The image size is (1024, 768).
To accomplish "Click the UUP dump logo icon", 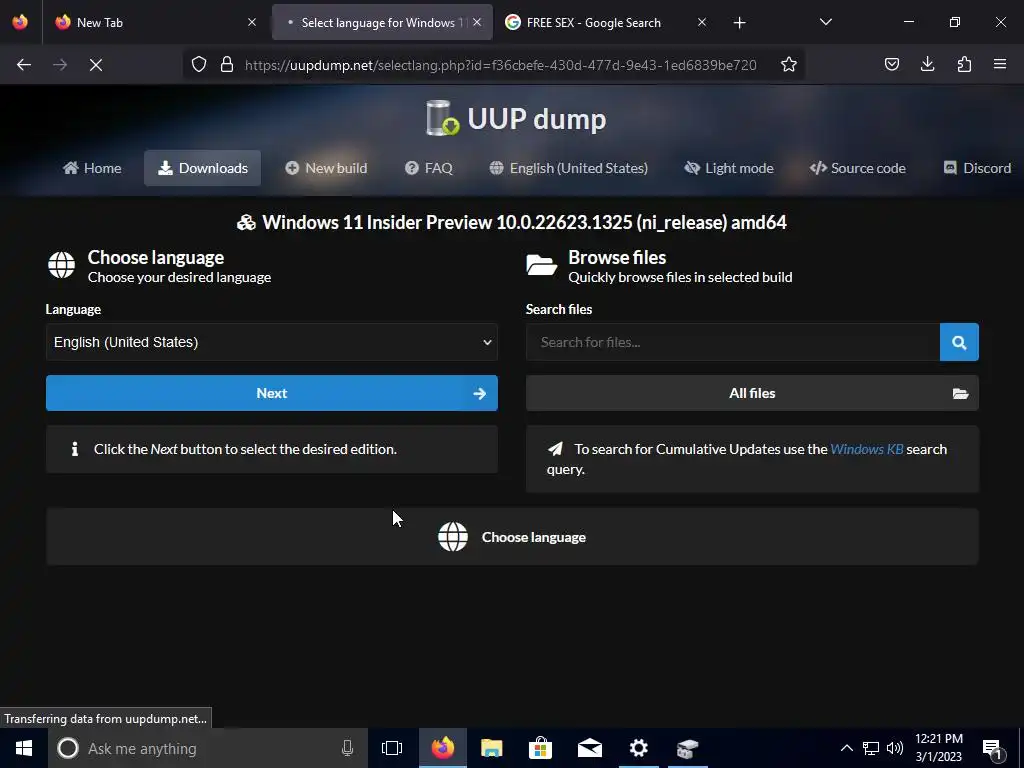I will click(x=442, y=118).
